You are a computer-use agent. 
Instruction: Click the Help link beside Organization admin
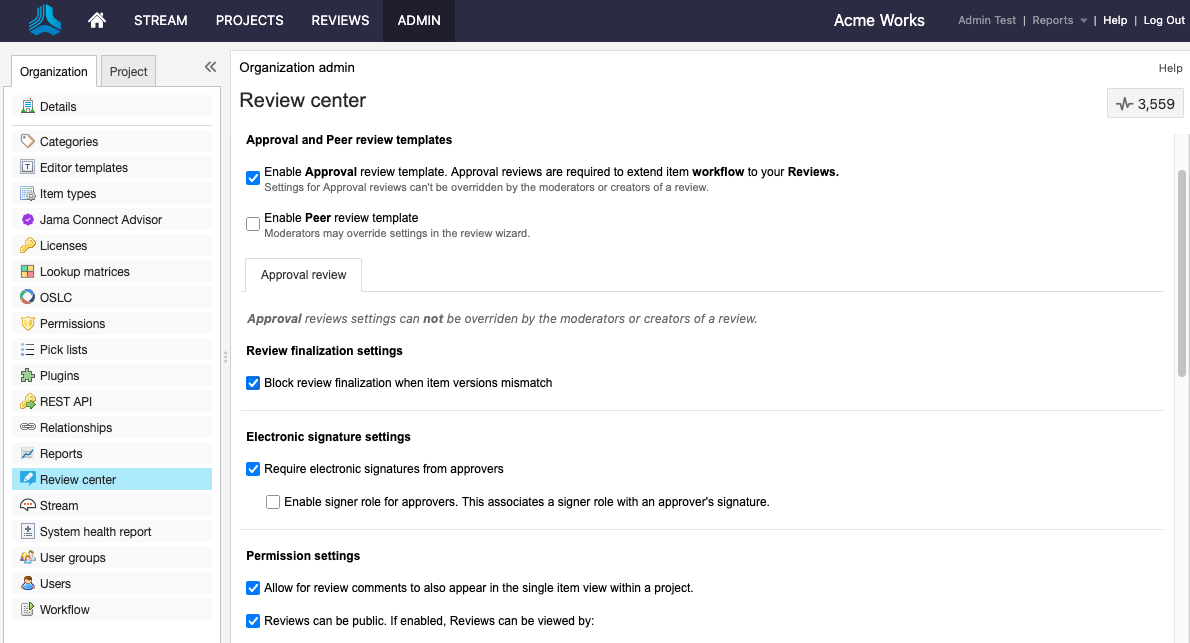(x=1170, y=68)
